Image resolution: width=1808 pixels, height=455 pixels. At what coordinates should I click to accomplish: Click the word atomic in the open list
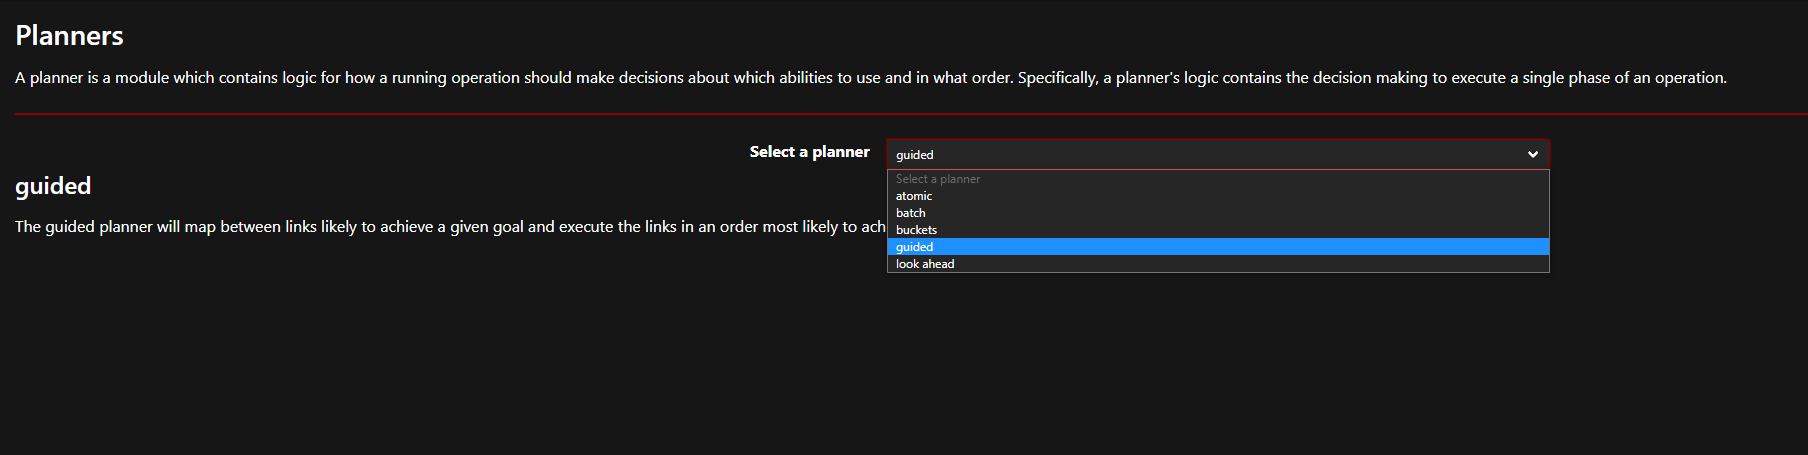point(914,196)
